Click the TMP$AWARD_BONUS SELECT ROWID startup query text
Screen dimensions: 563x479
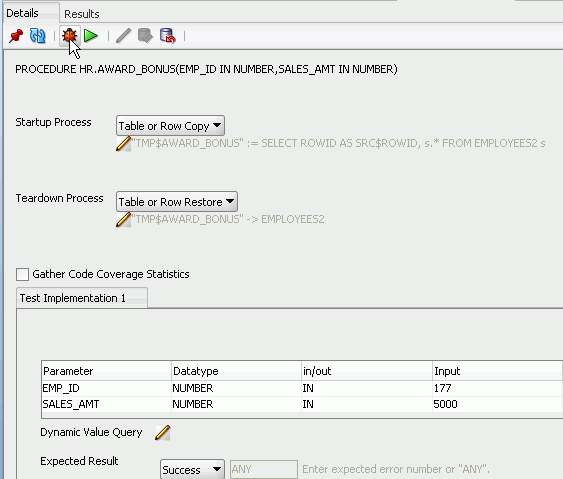(x=339, y=143)
